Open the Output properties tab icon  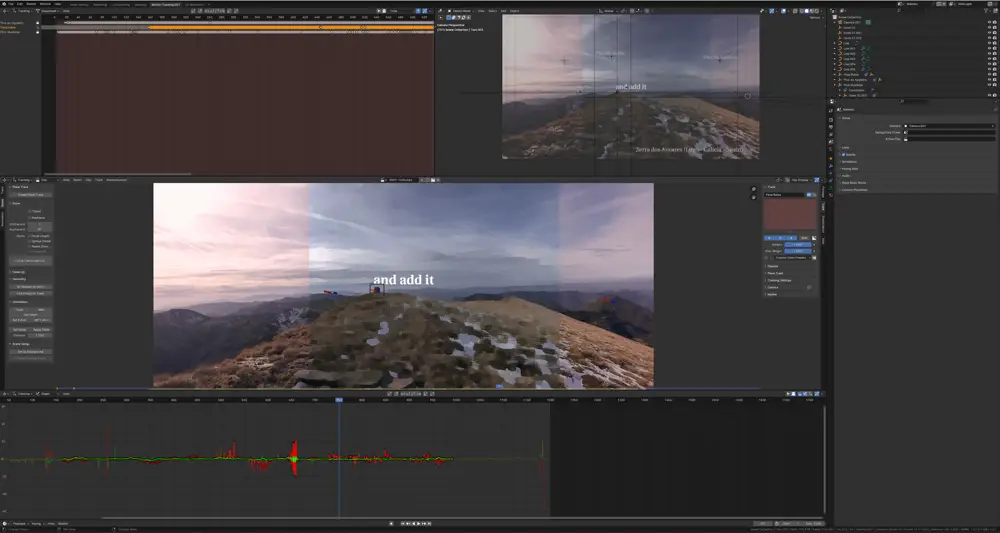click(831, 127)
